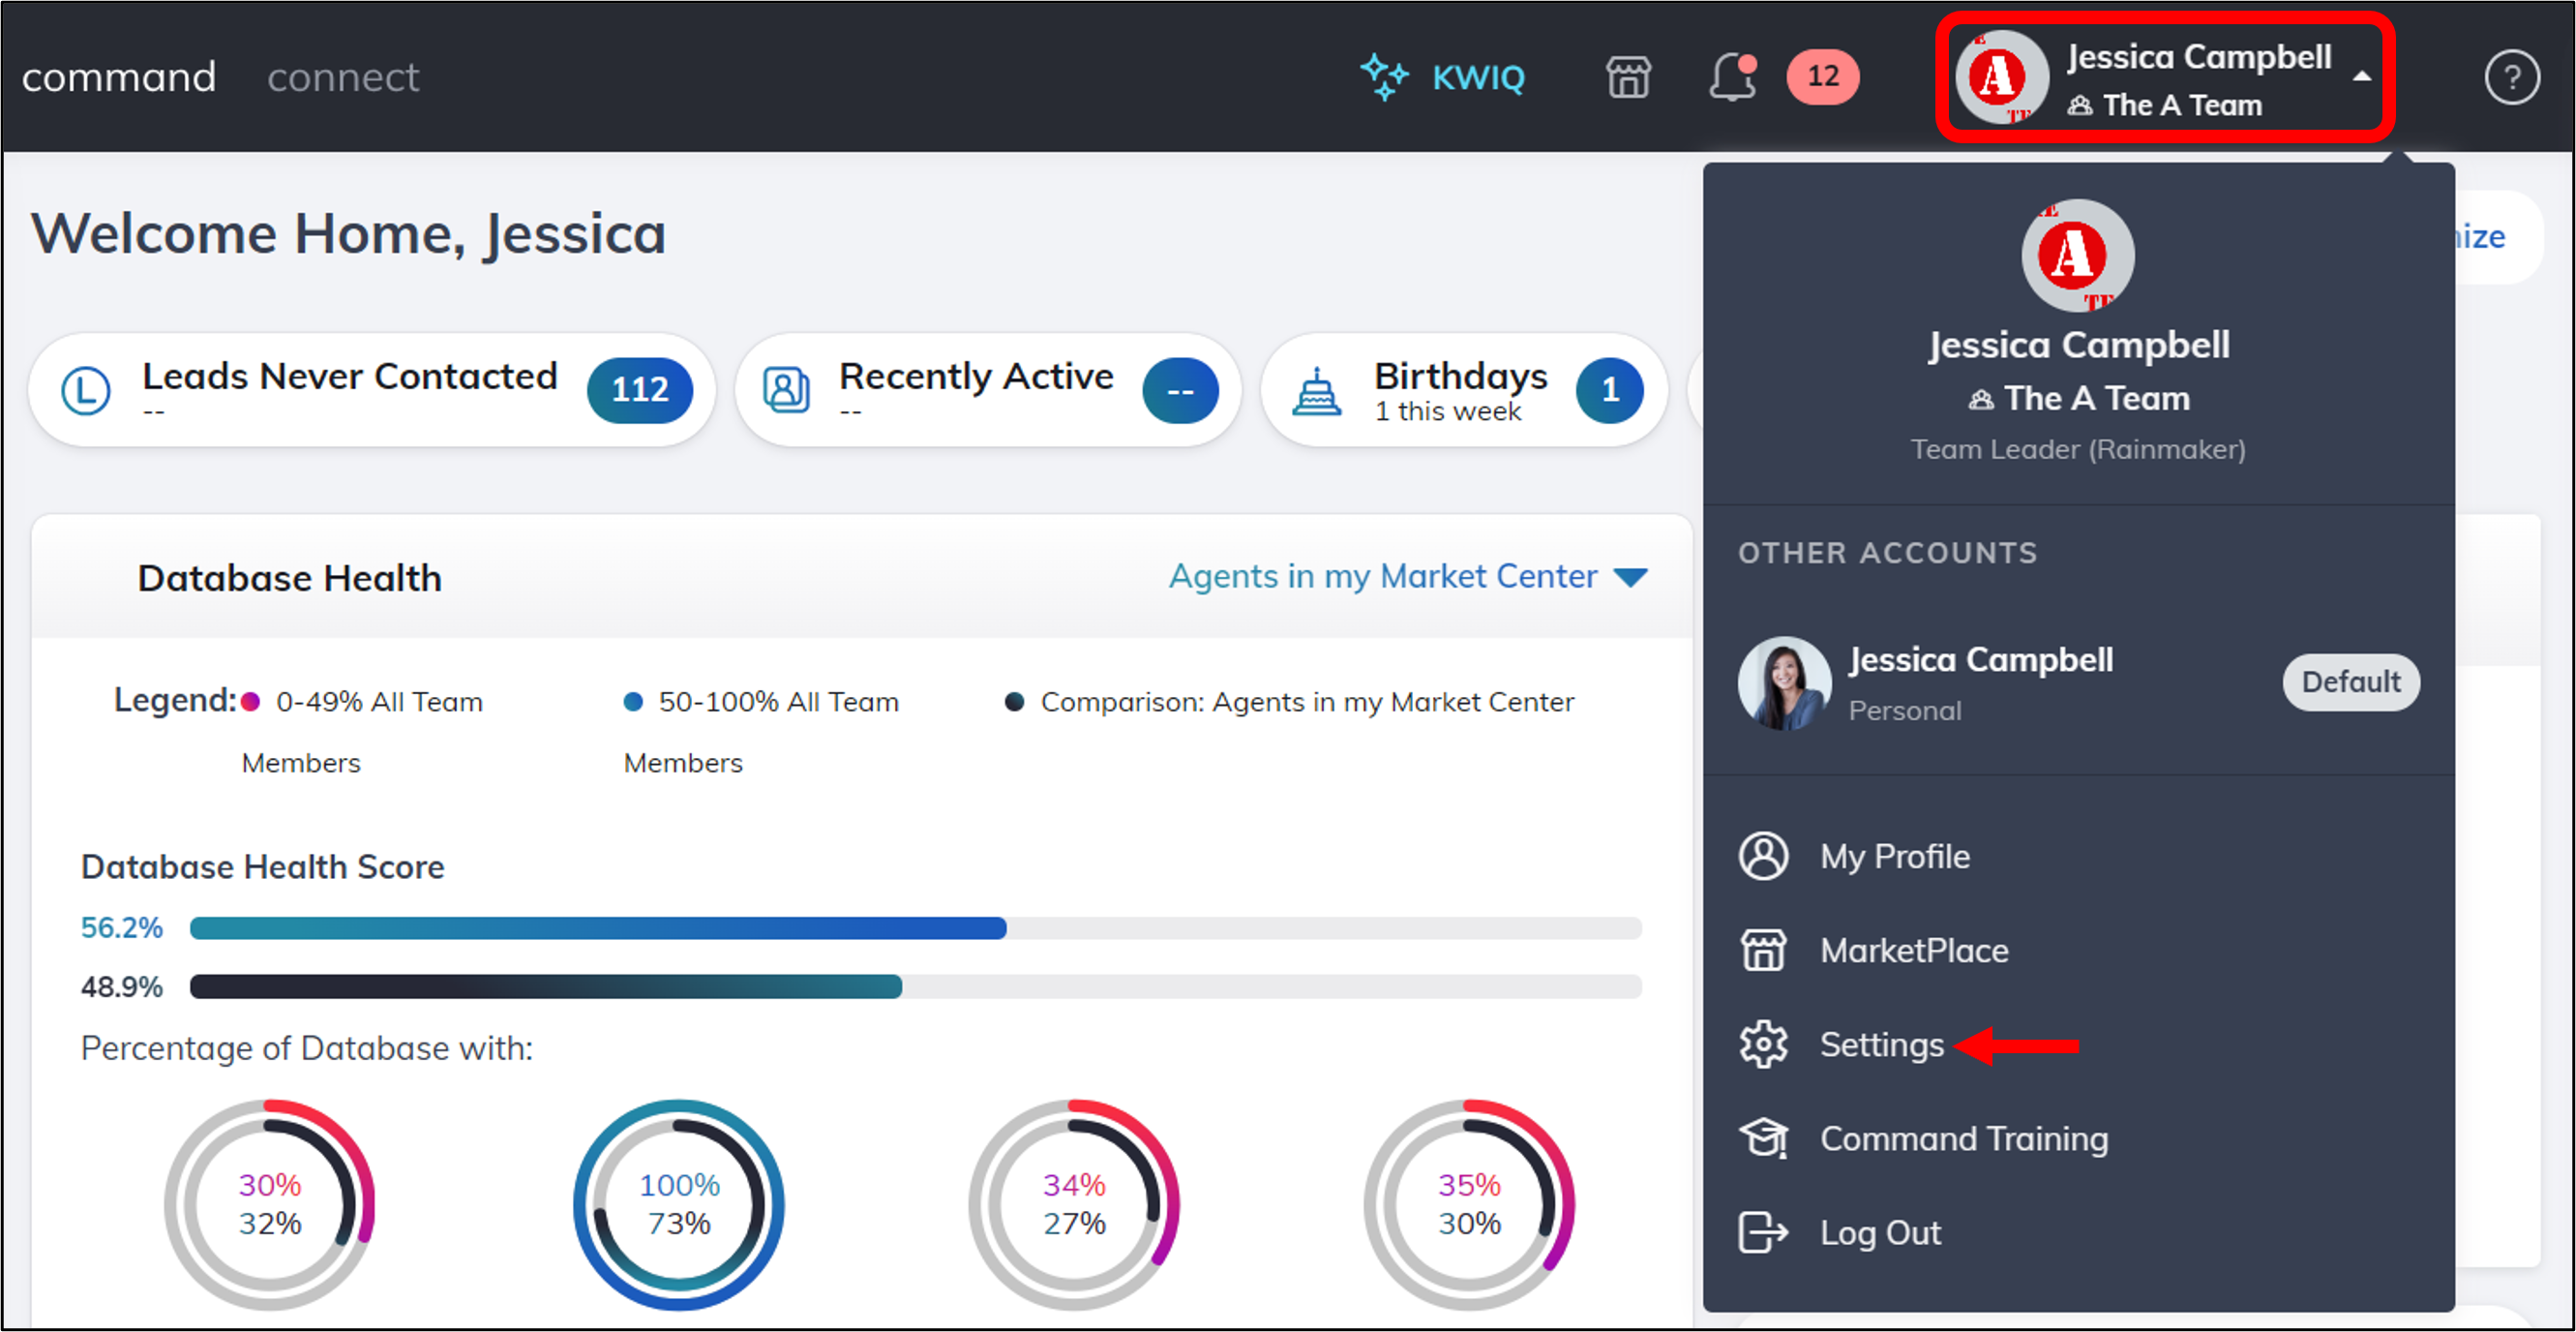Click the Log Out exit icon

click(1763, 1232)
